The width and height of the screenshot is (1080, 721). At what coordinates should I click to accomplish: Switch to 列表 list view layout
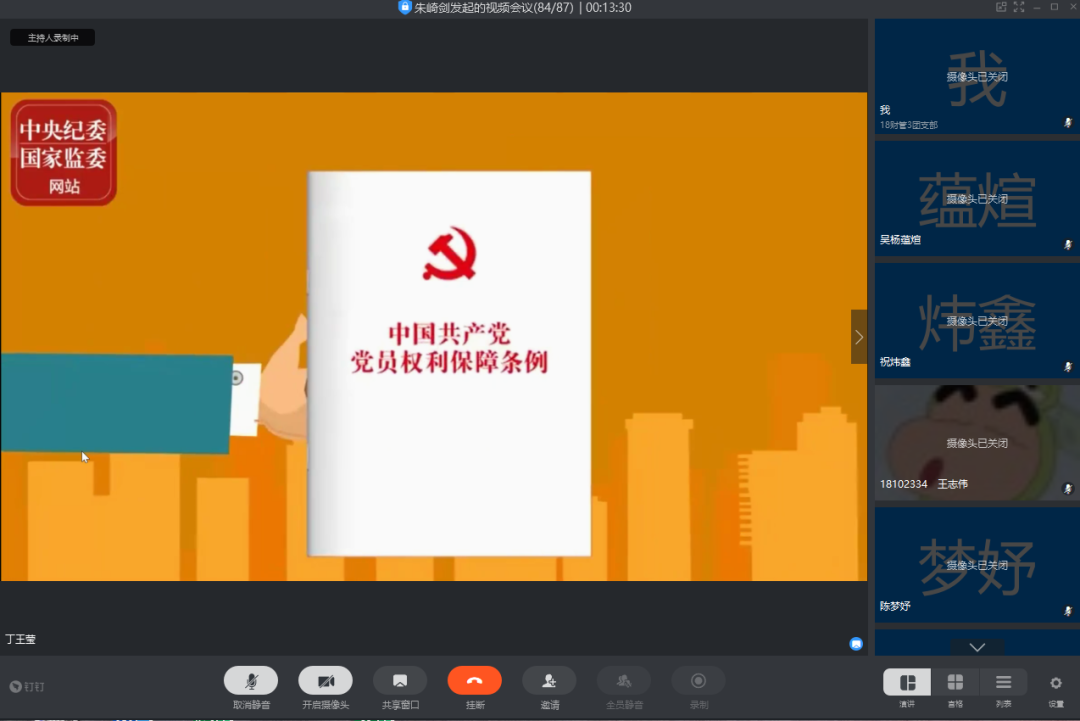coord(1003,682)
